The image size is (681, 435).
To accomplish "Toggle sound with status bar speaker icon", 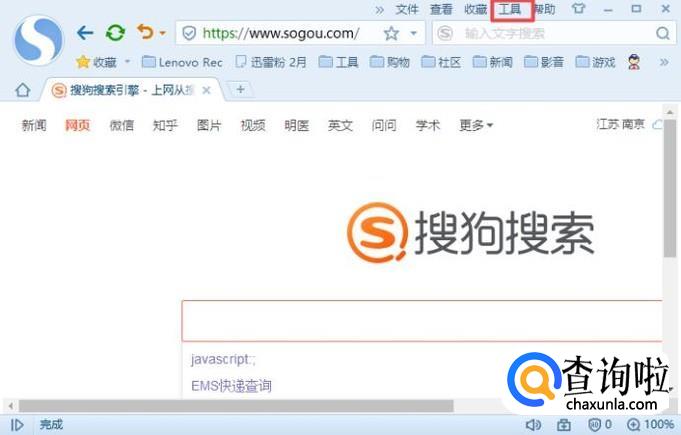I will (x=533, y=425).
